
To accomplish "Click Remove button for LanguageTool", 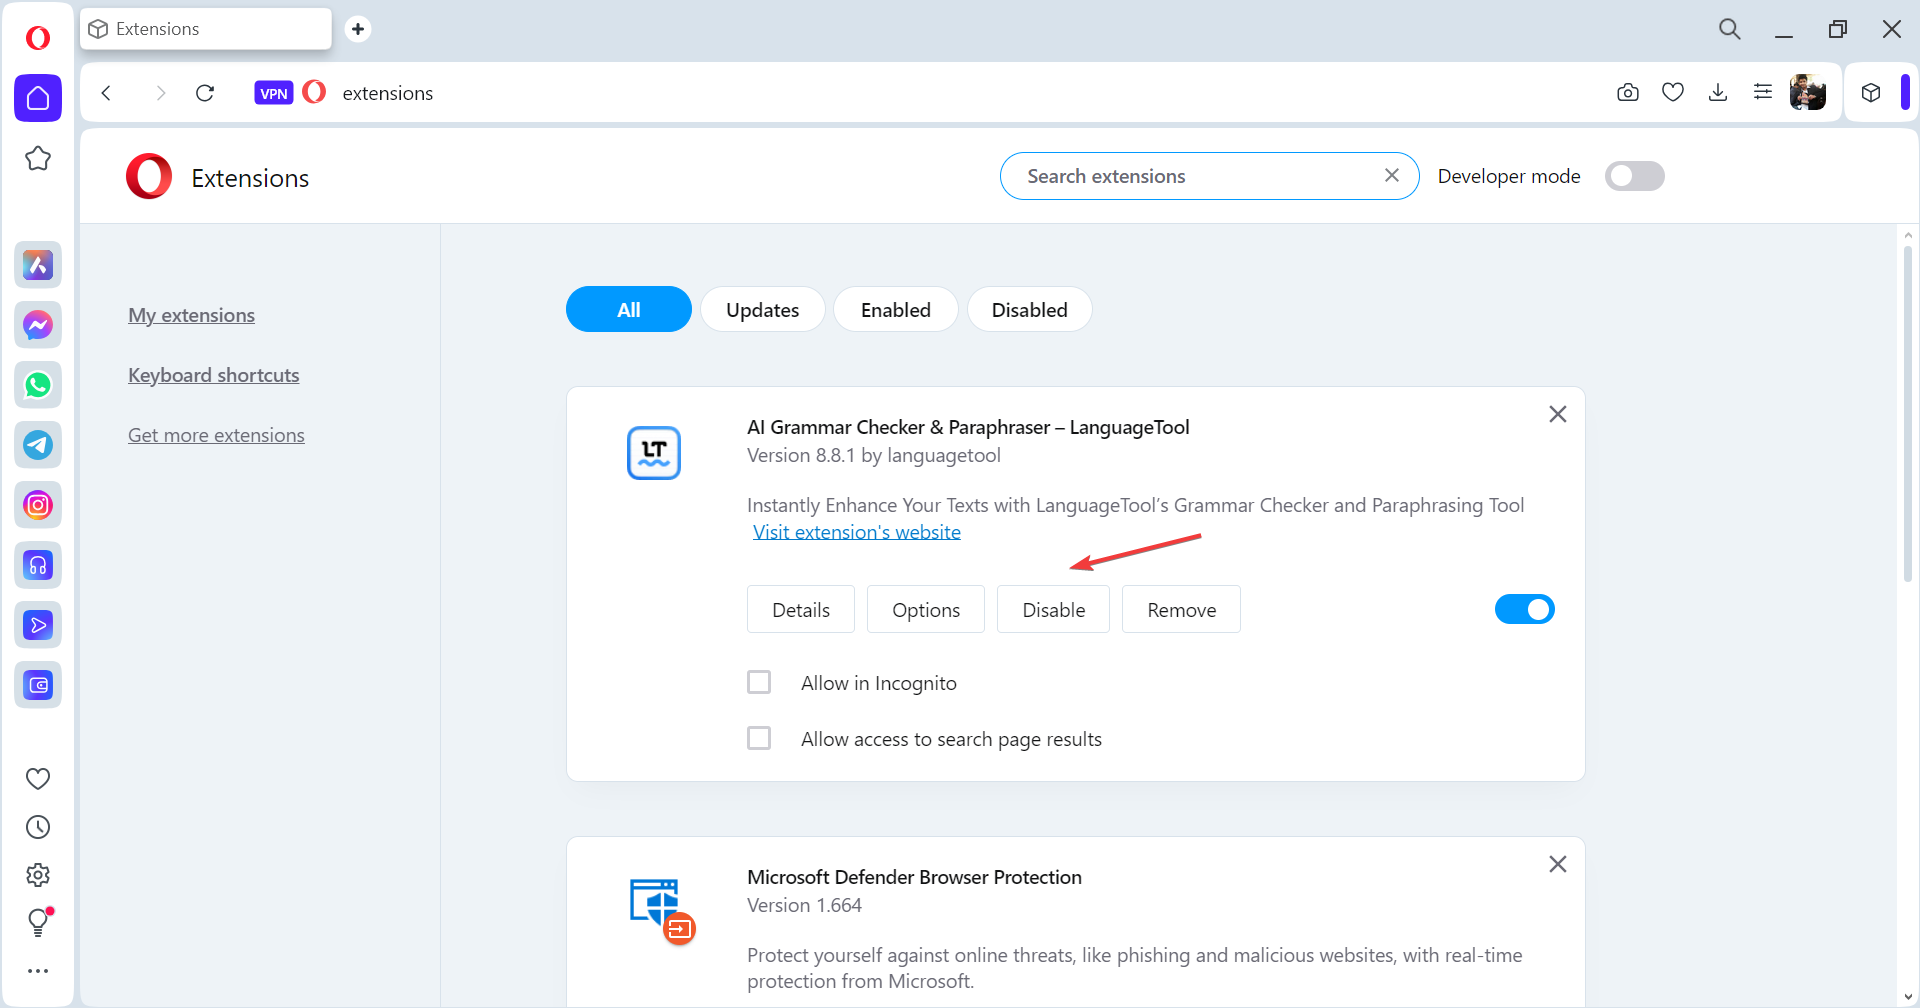I will pos(1182,609).
